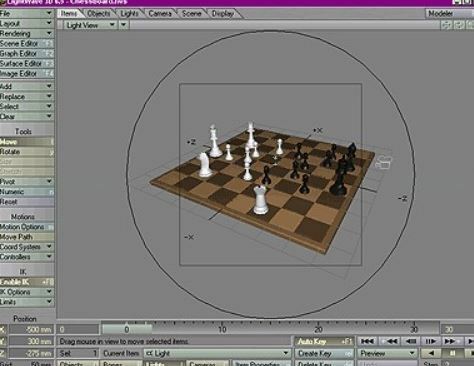Switch to the Scene tab
The width and height of the screenshot is (474, 366).
(x=191, y=14)
